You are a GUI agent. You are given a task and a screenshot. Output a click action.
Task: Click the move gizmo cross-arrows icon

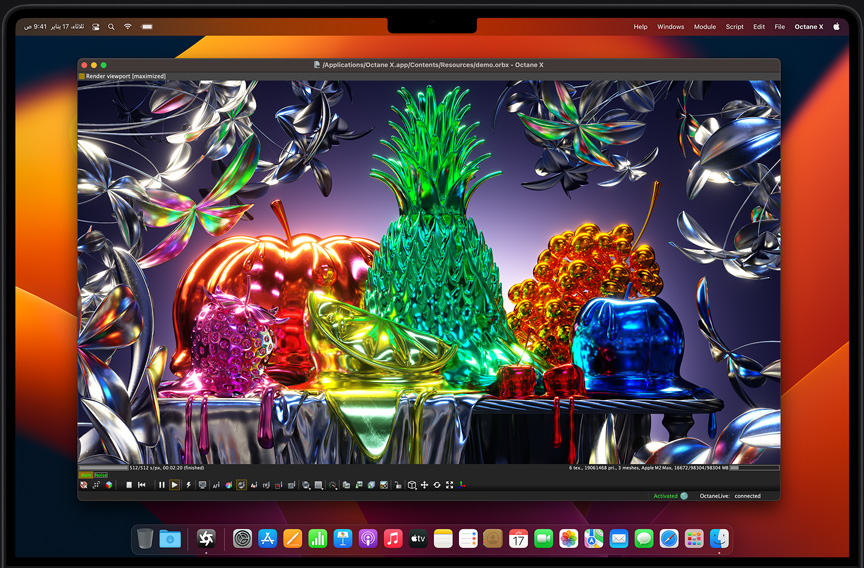[x=424, y=485]
